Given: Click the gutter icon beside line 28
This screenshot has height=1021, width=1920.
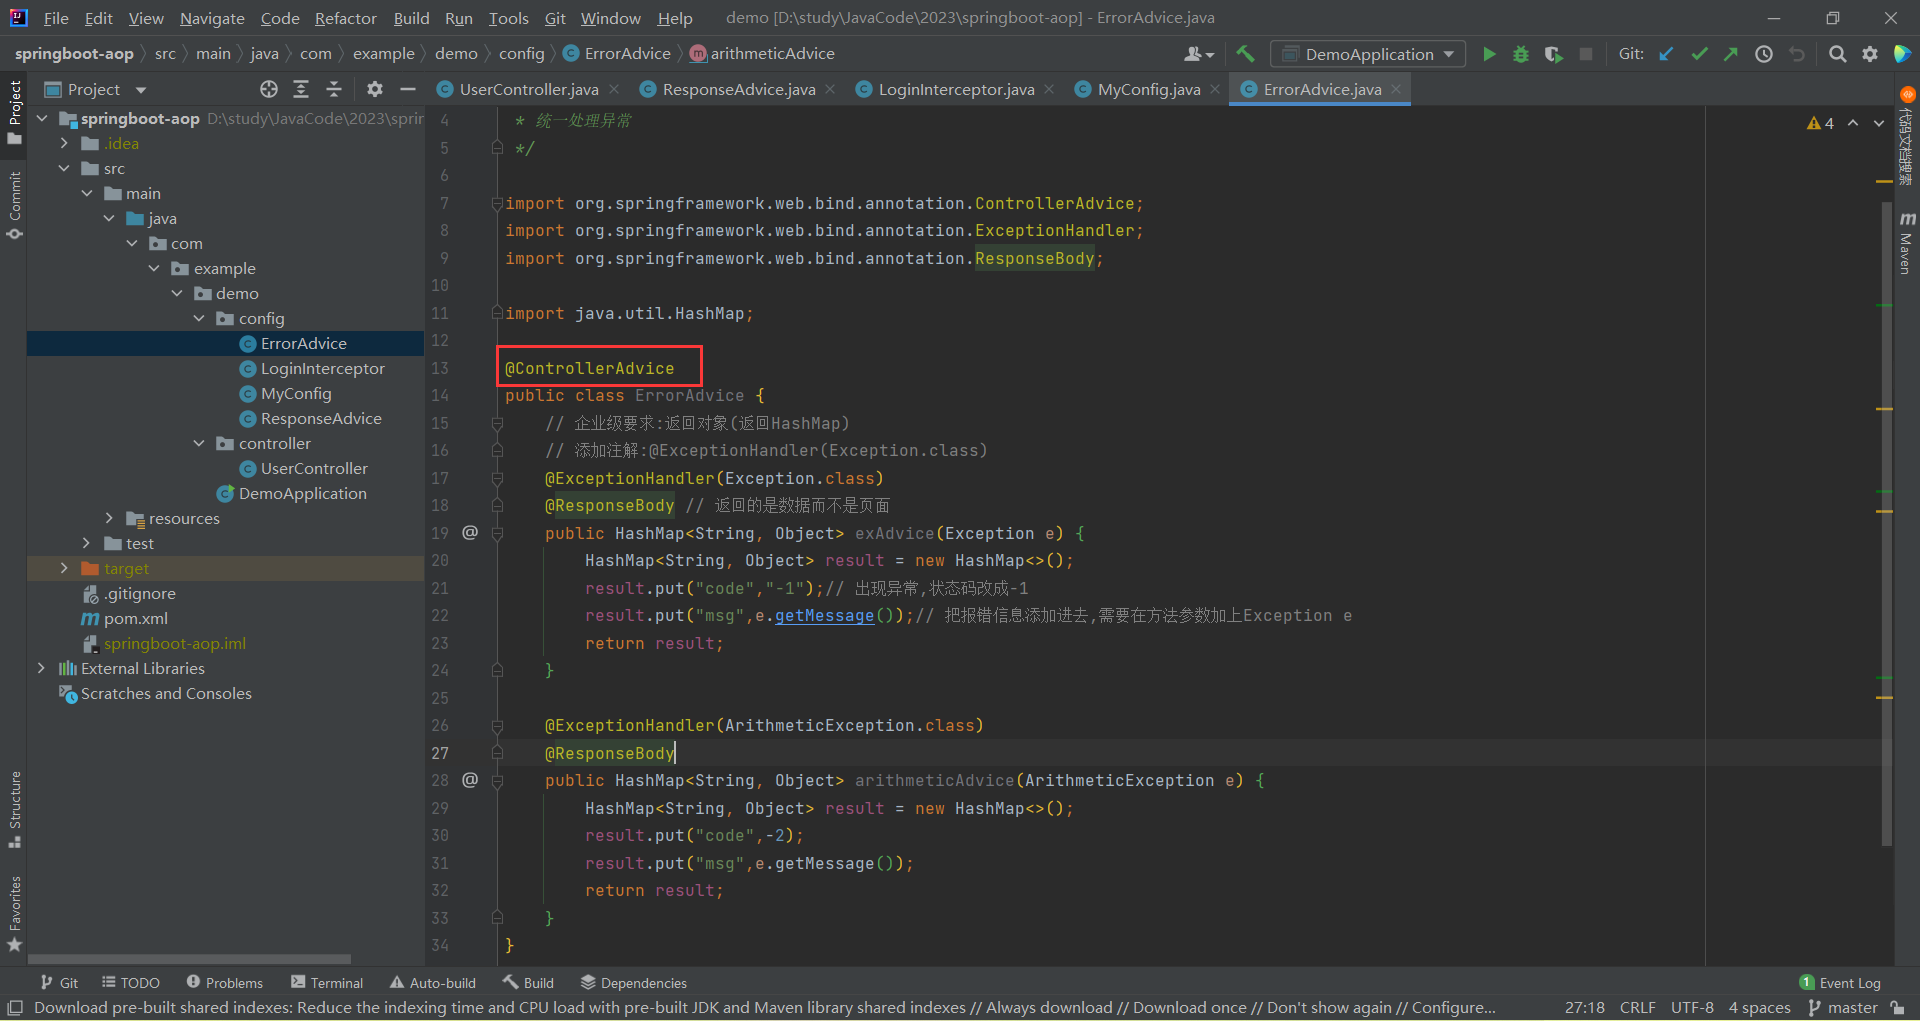Looking at the screenshot, I should (470, 779).
